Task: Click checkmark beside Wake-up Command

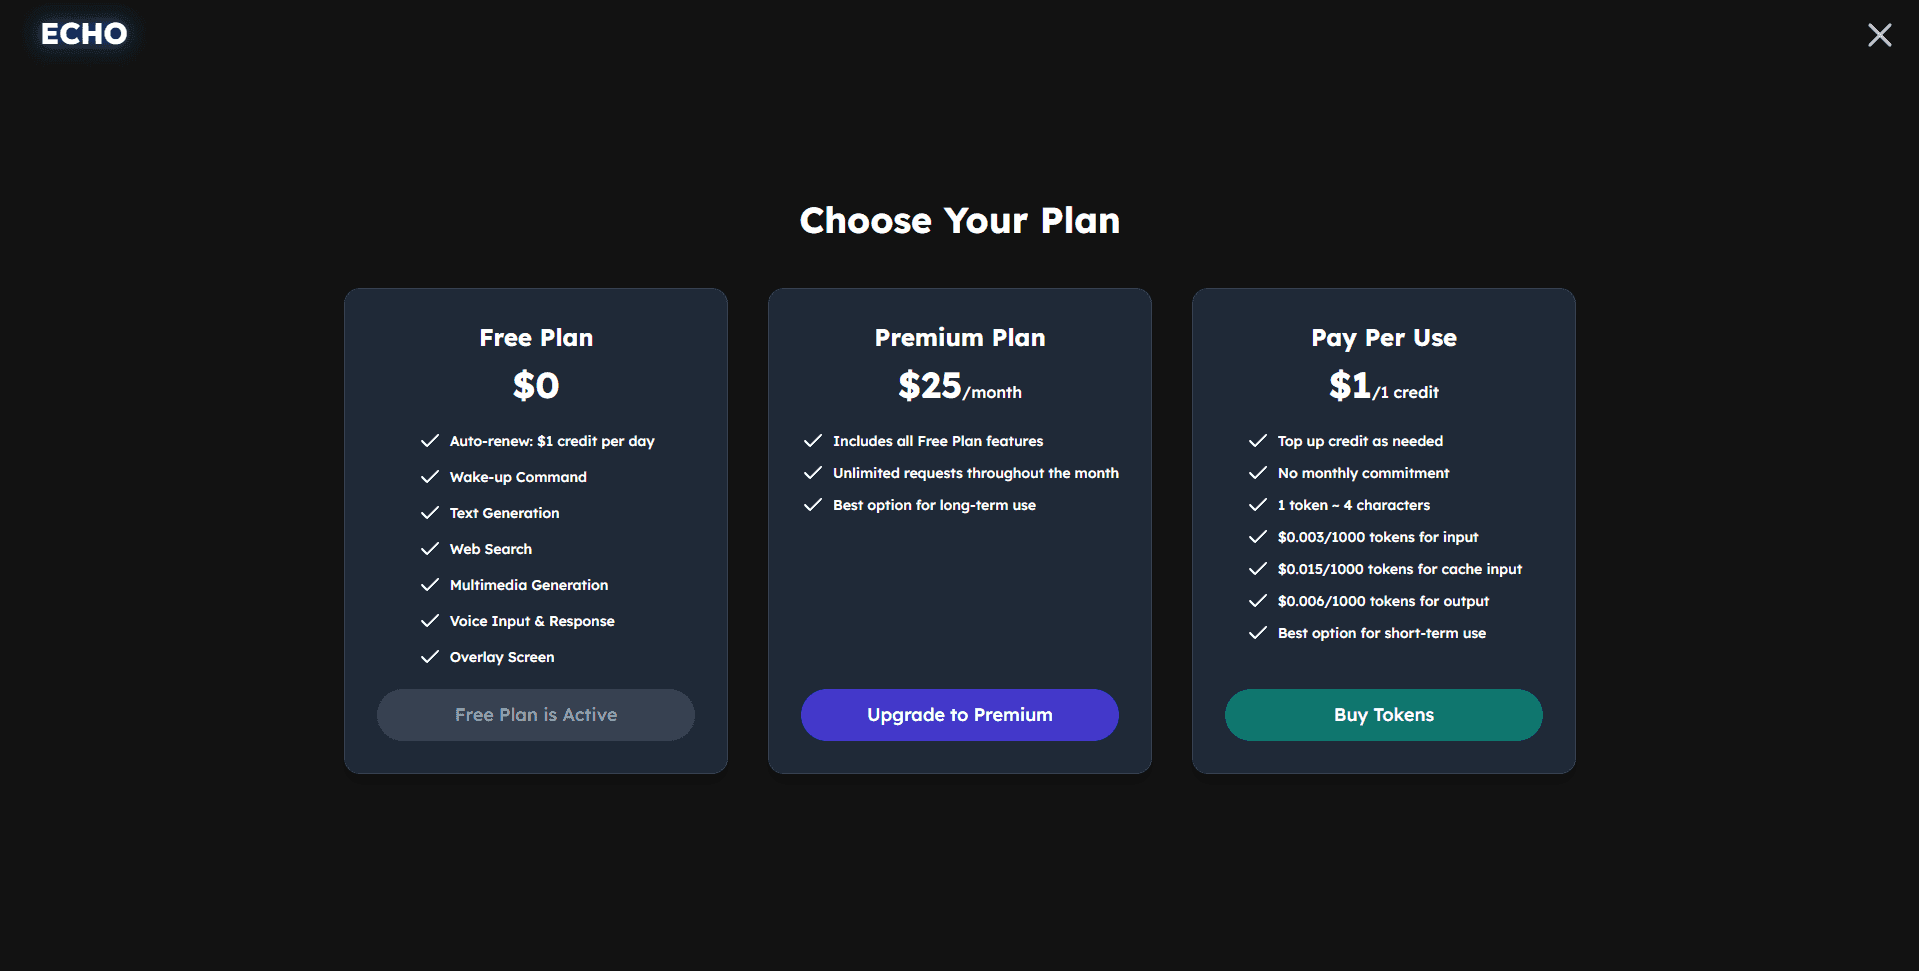Action: 430,477
